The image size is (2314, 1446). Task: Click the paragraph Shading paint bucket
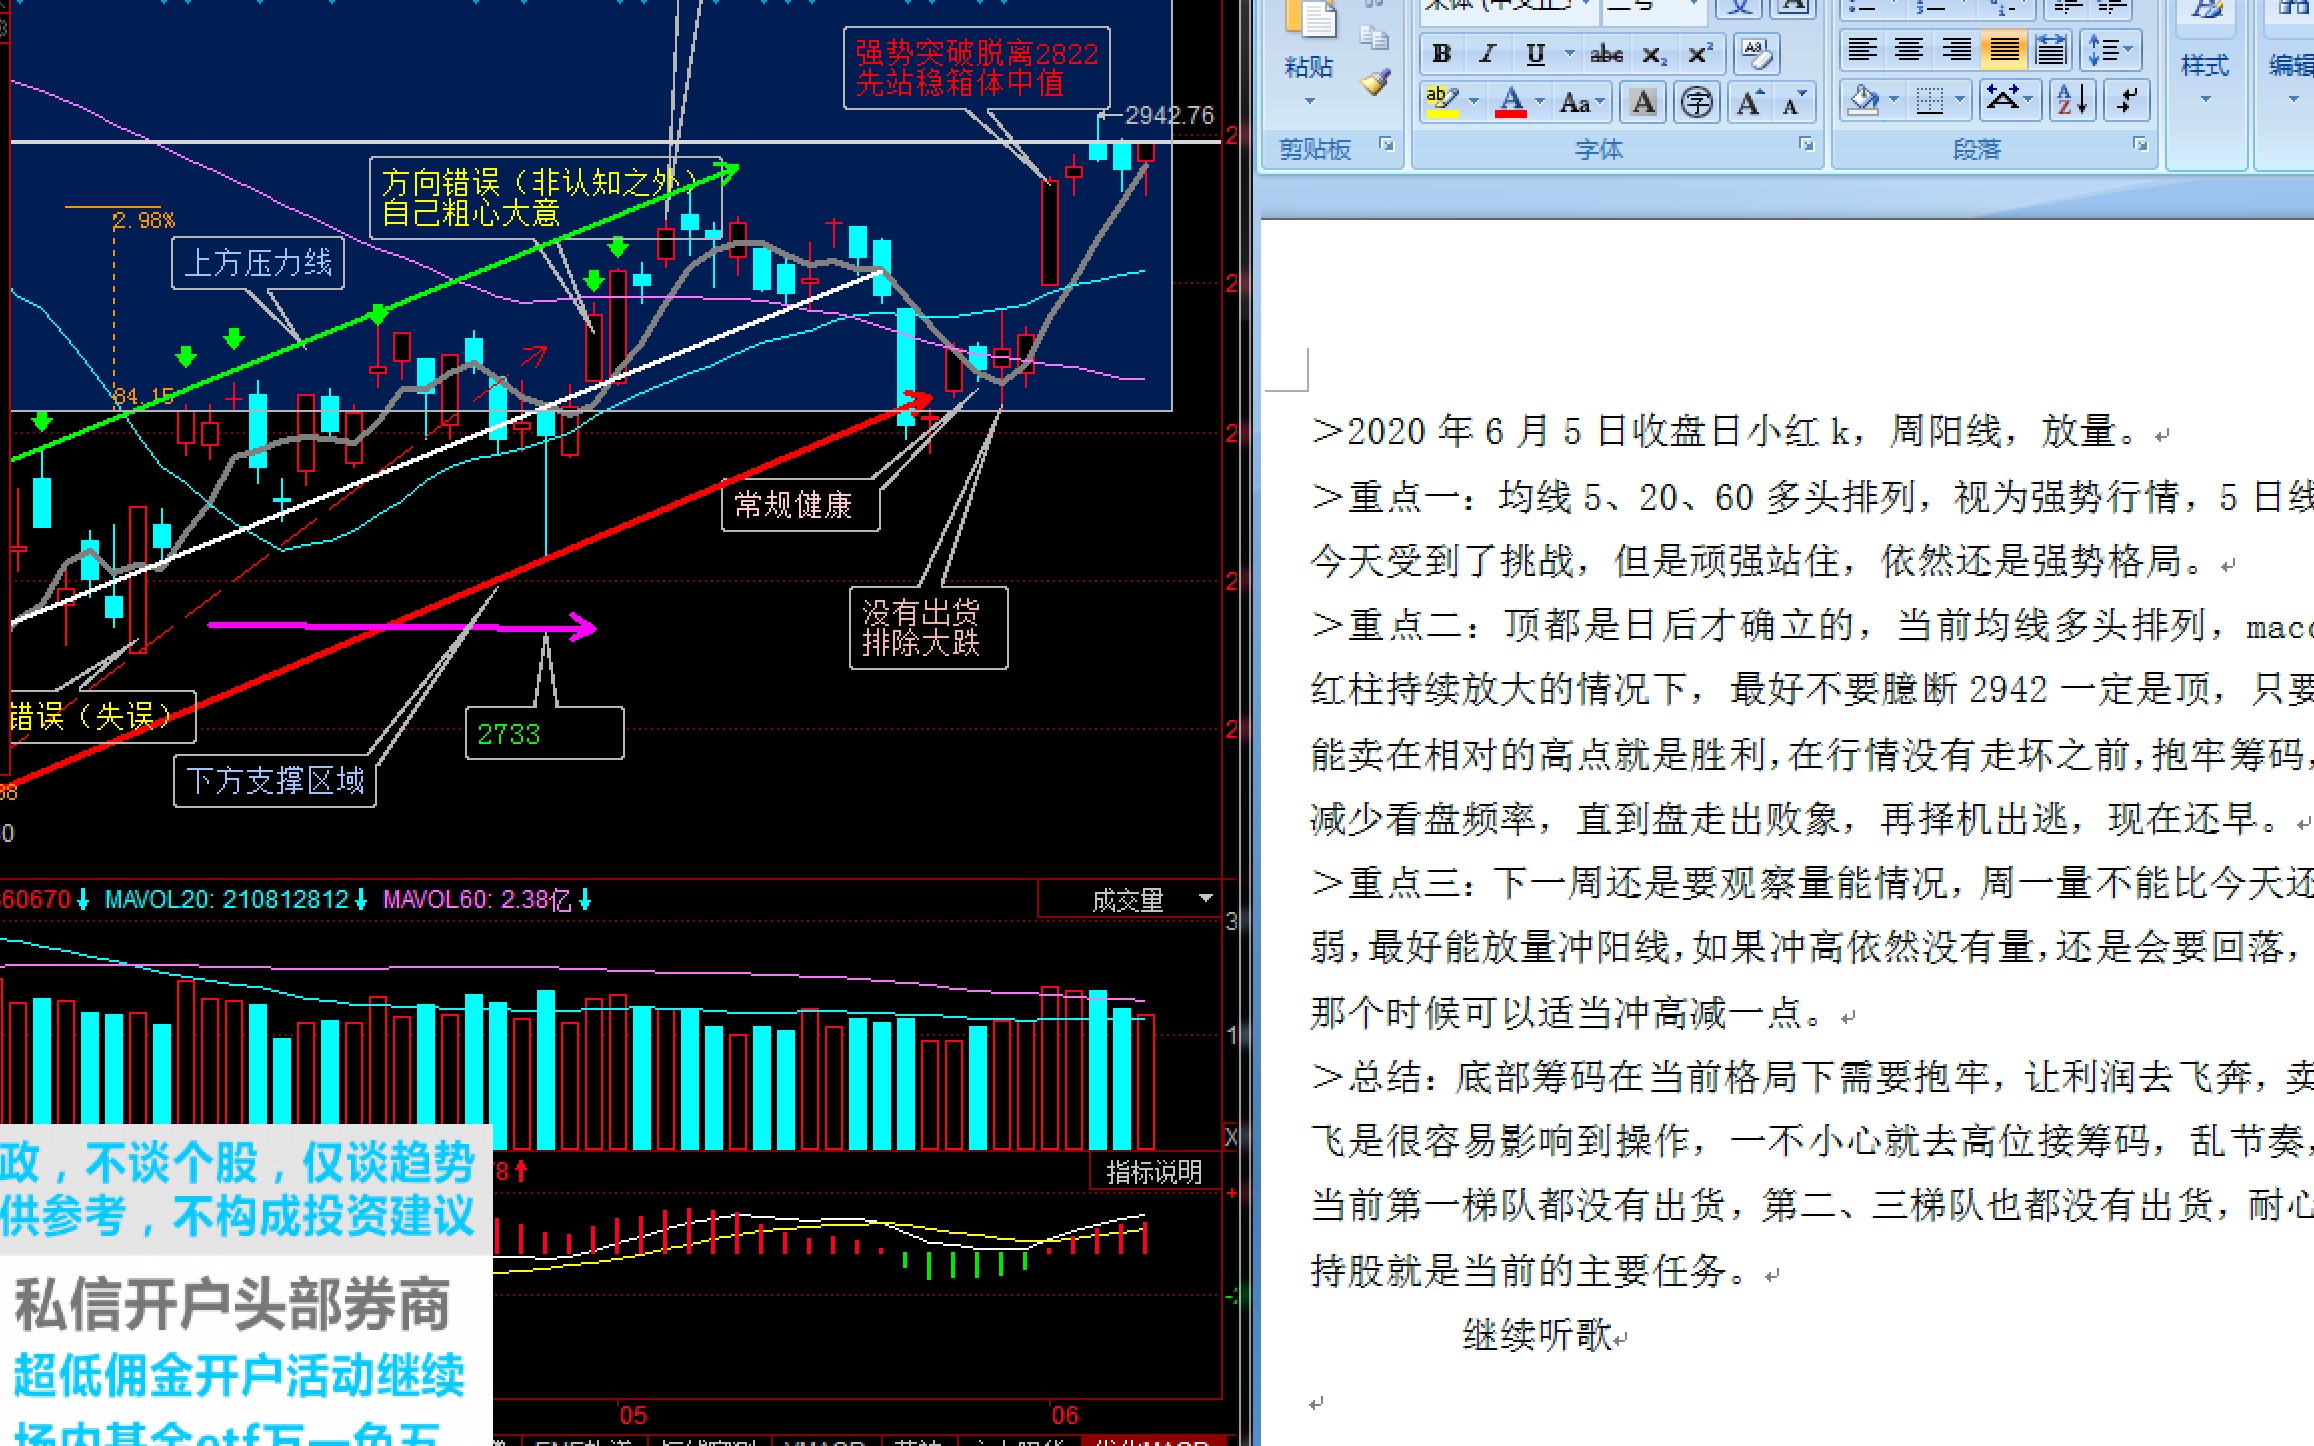click(1863, 100)
